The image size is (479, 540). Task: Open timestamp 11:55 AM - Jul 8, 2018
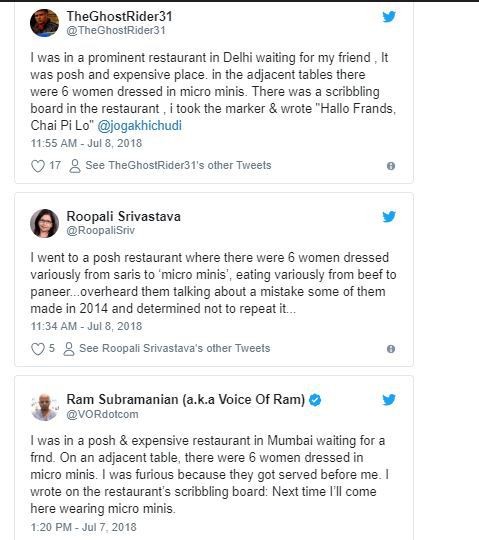pos(86,143)
